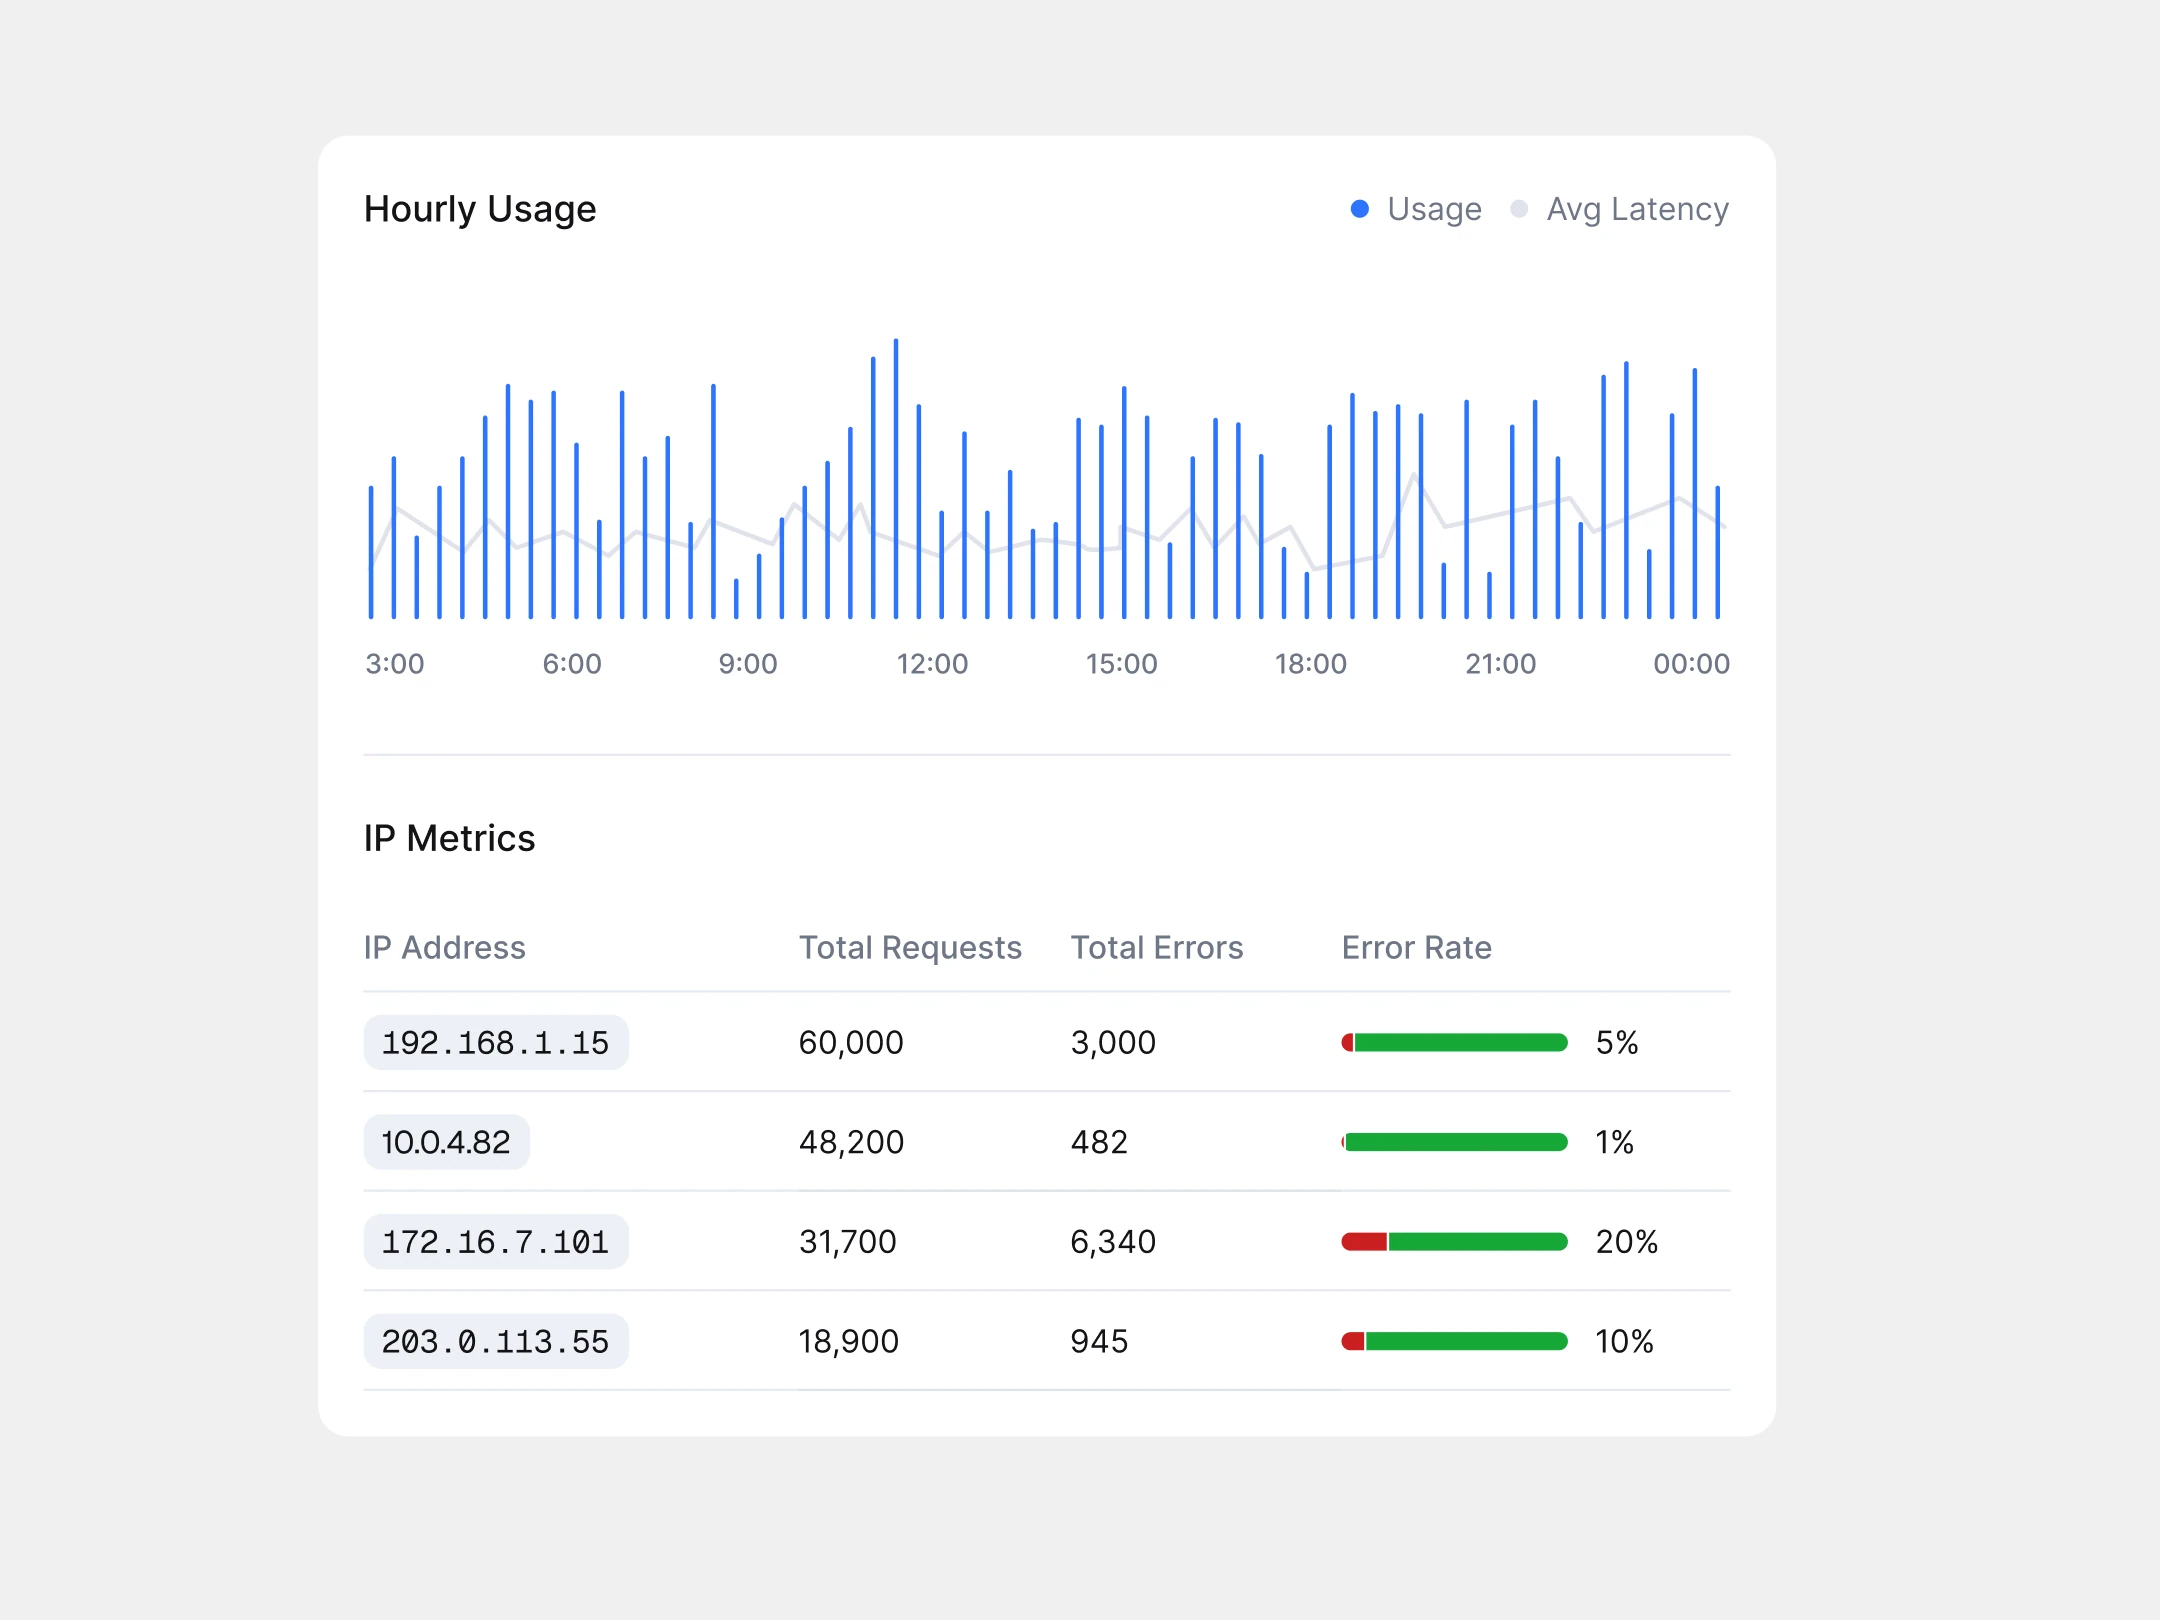The image size is (2160, 1620).
Task: Click the 9:00 time axis label
Action: 748,664
